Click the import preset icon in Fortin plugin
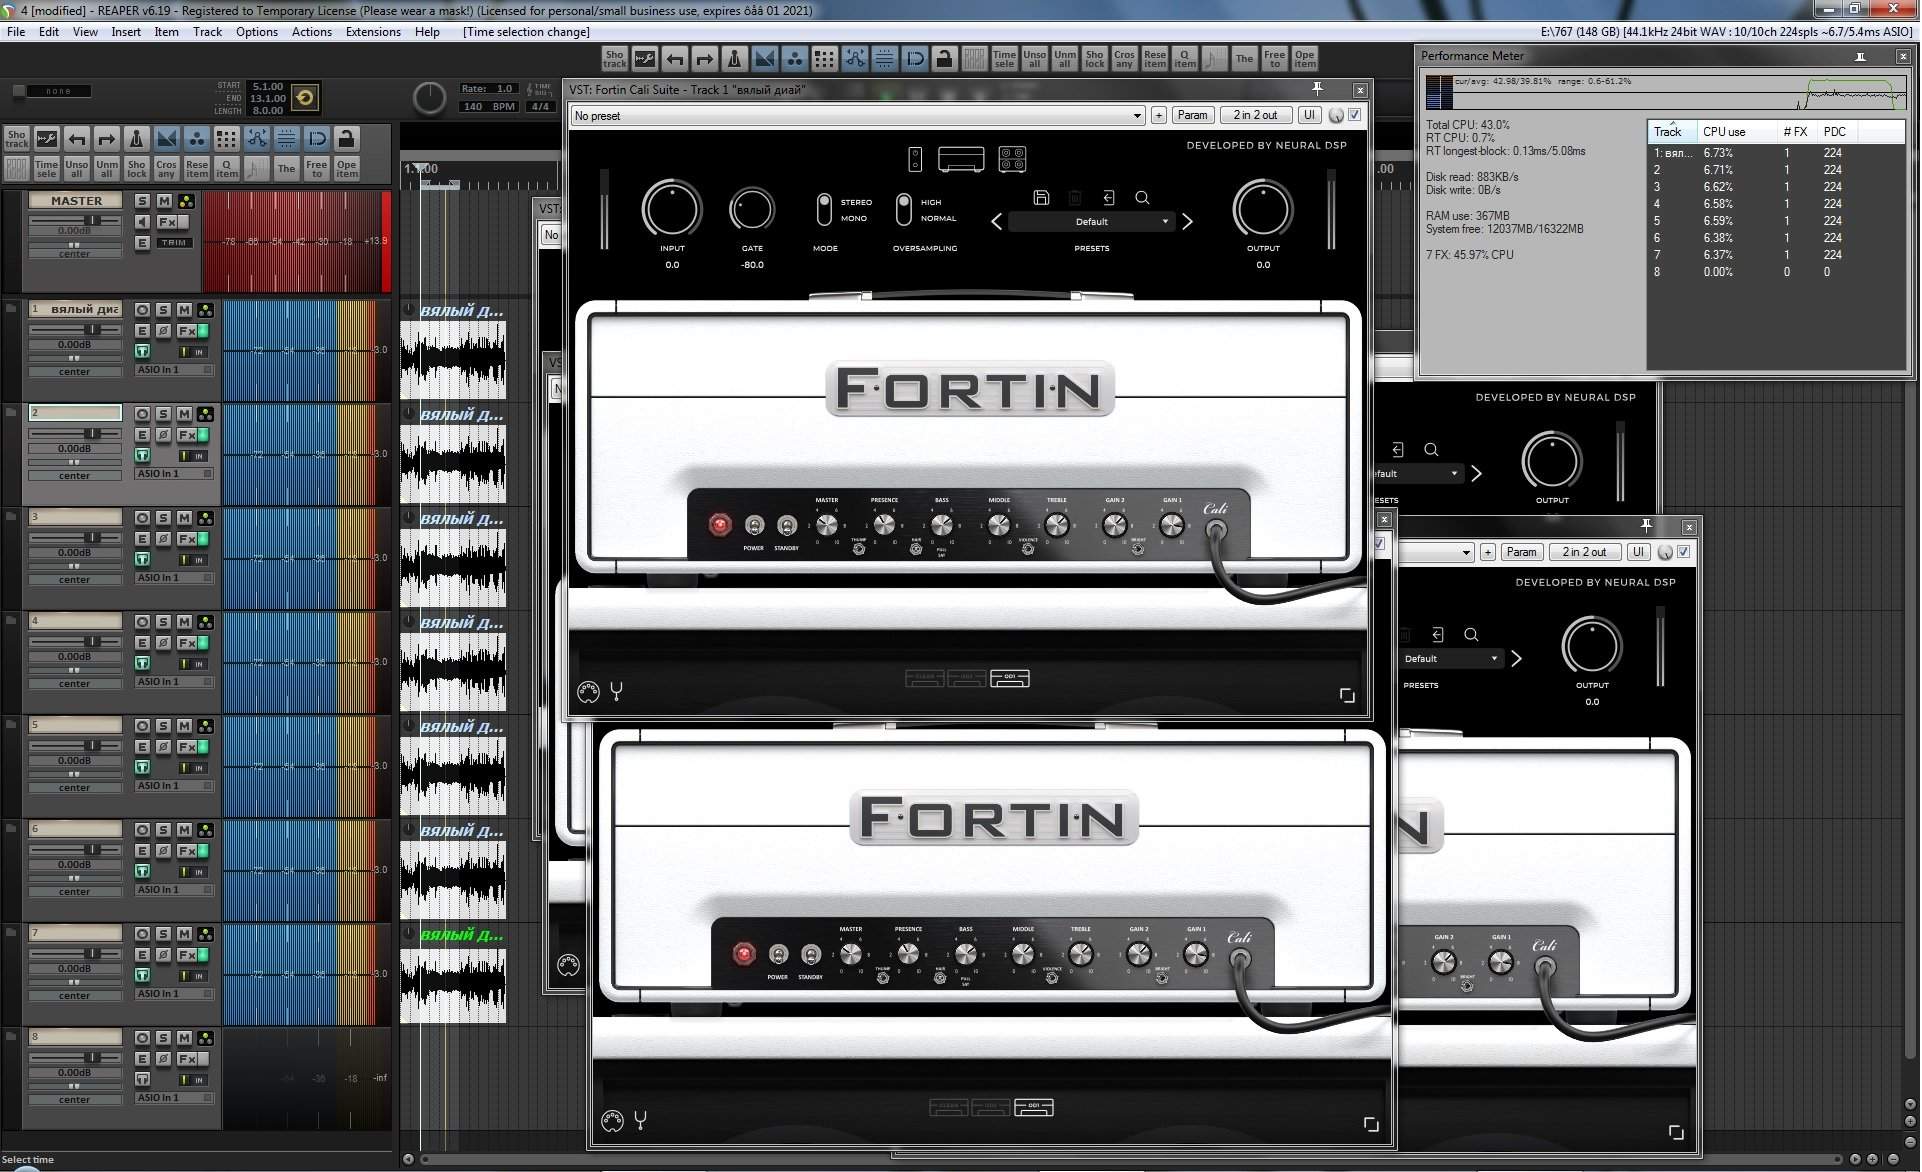Viewport: 1922px width, 1172px height. 1109,198
